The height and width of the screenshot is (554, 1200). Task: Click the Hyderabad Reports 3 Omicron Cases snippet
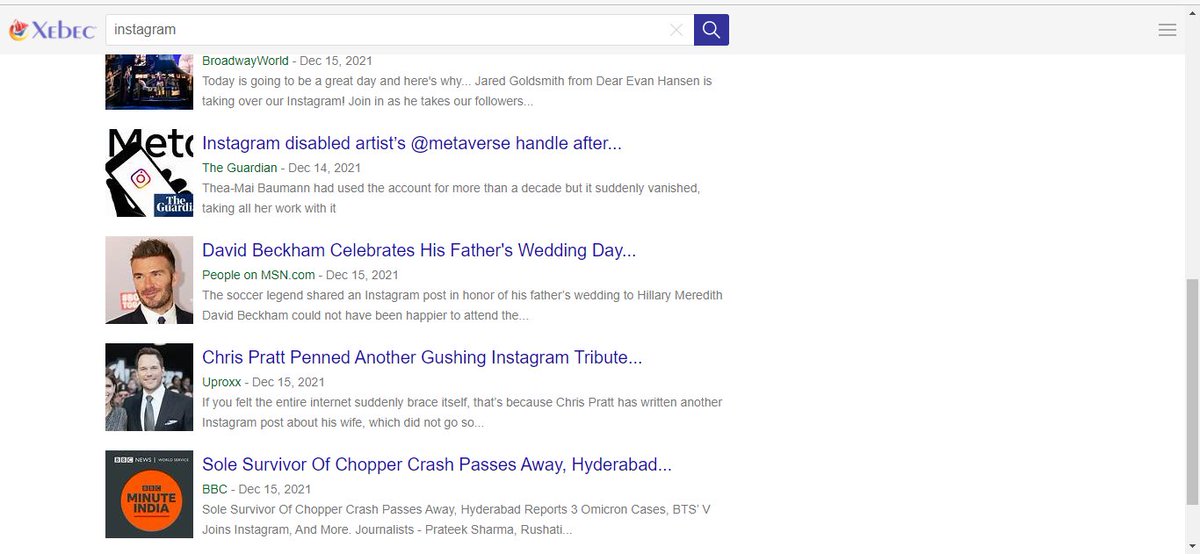tap(456, 519)
